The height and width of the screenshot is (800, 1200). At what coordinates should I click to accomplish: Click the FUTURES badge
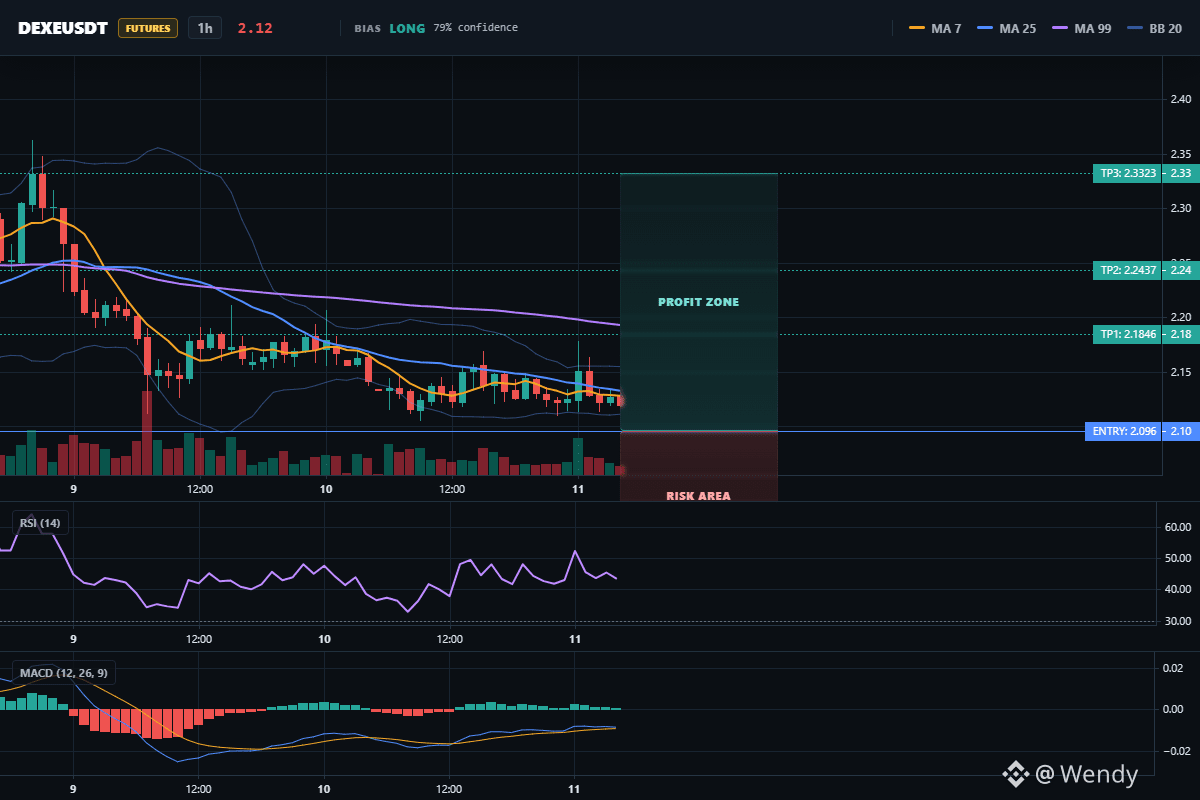[148, 28]
